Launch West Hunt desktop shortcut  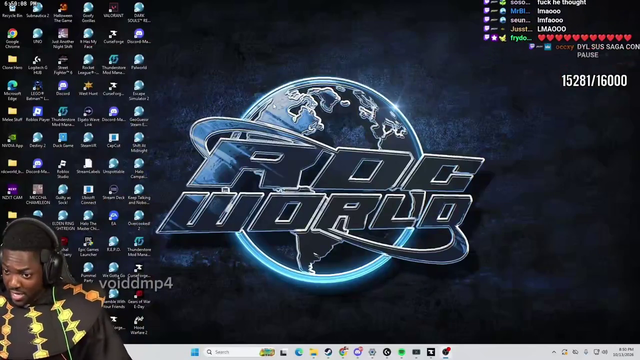pos(88,88)
